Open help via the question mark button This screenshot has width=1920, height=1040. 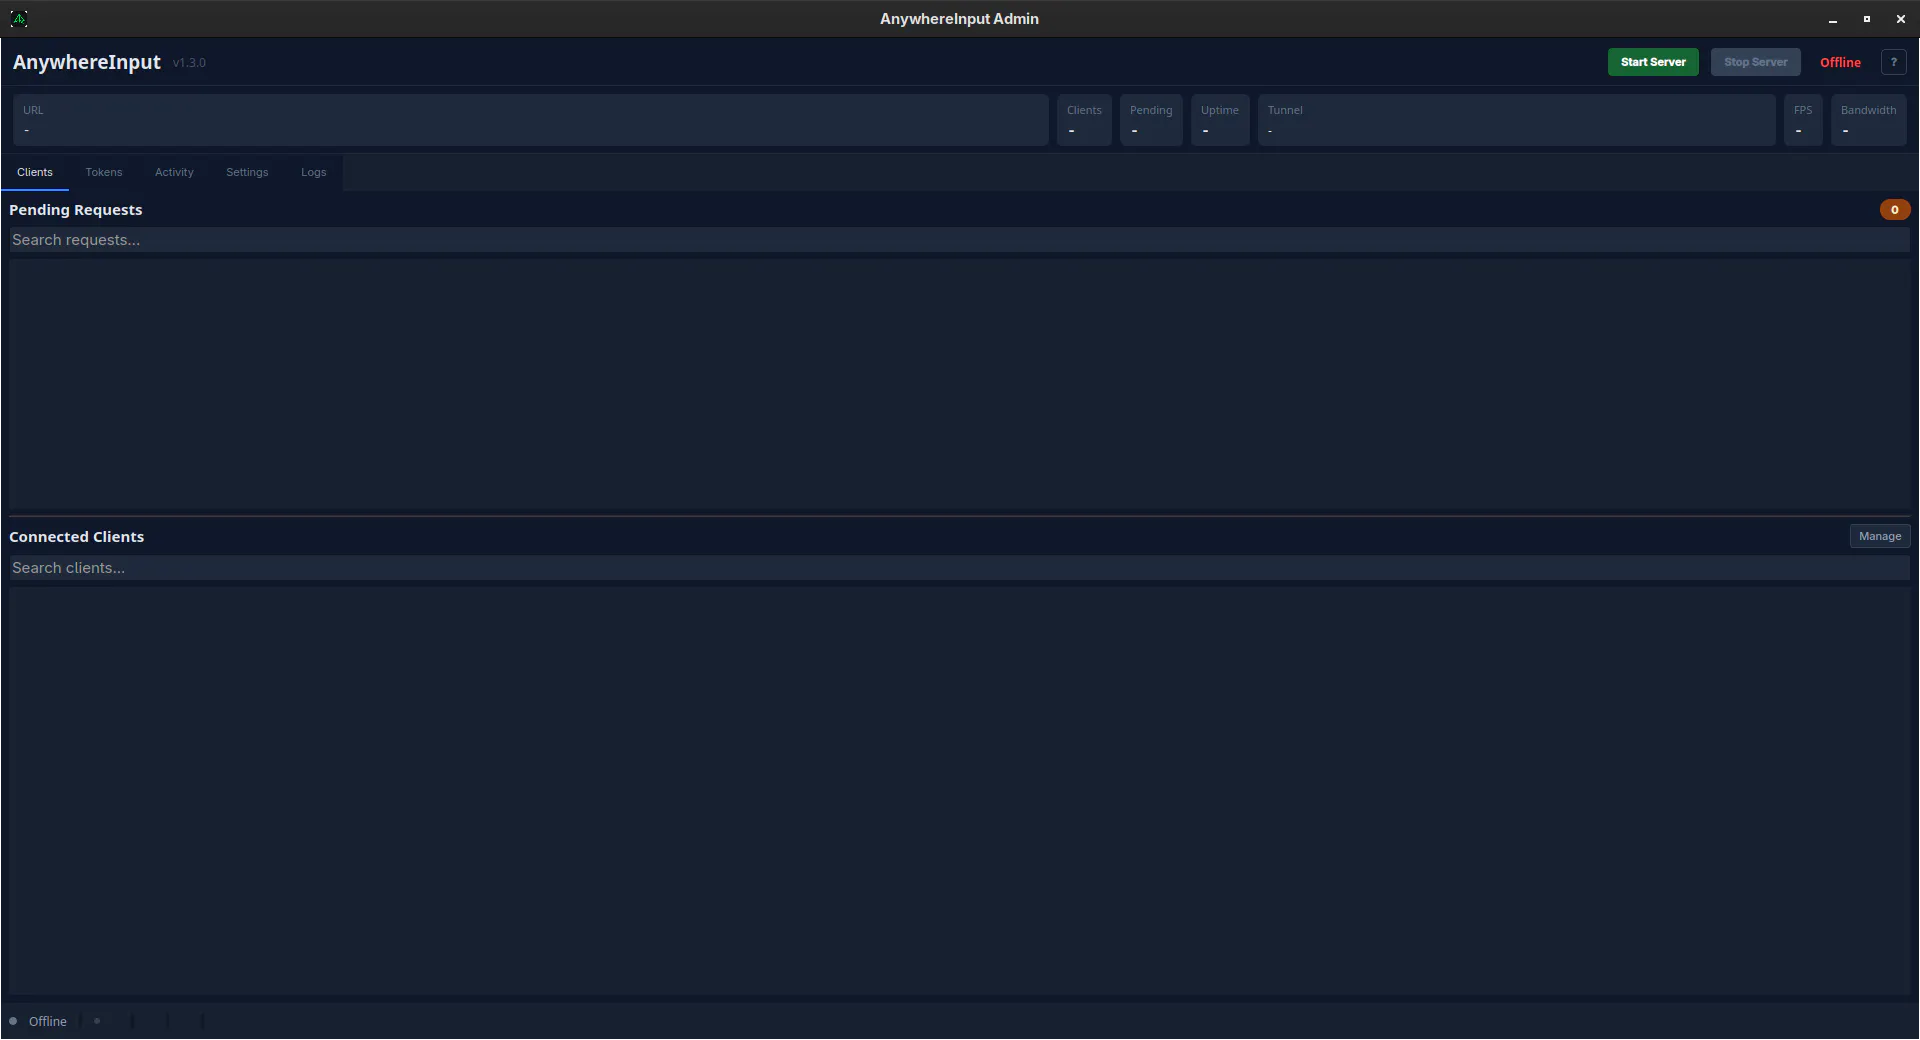pyautogui.click(x=1893, y=62)
